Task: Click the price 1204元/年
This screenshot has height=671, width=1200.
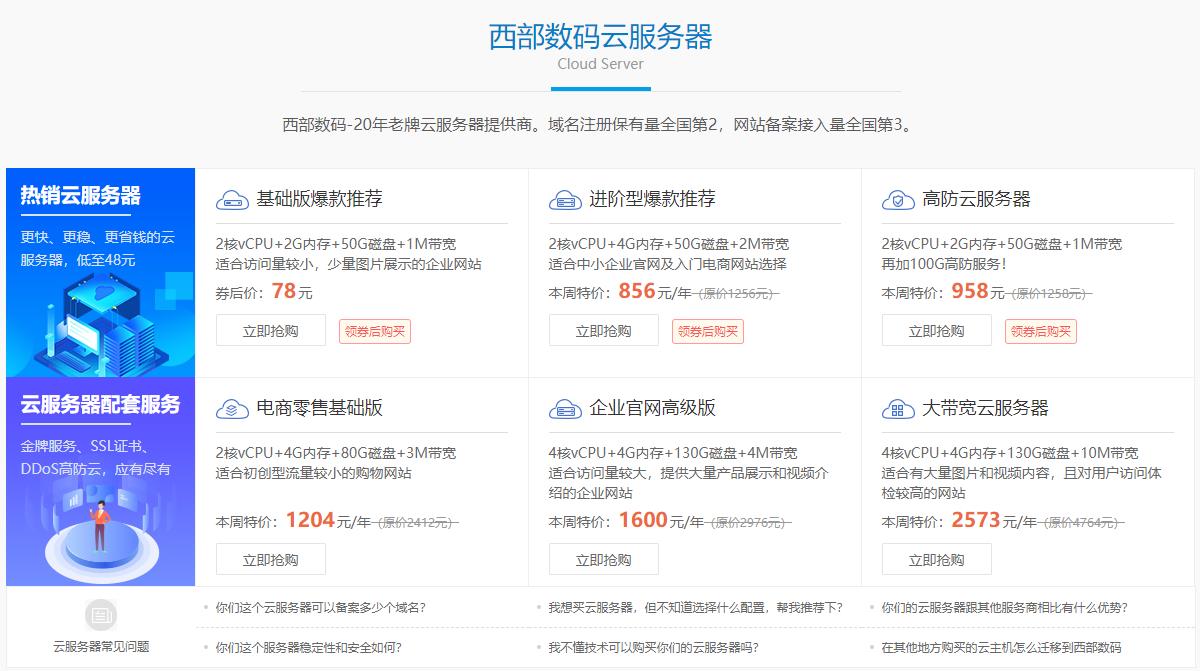Action: click(328, 520)
